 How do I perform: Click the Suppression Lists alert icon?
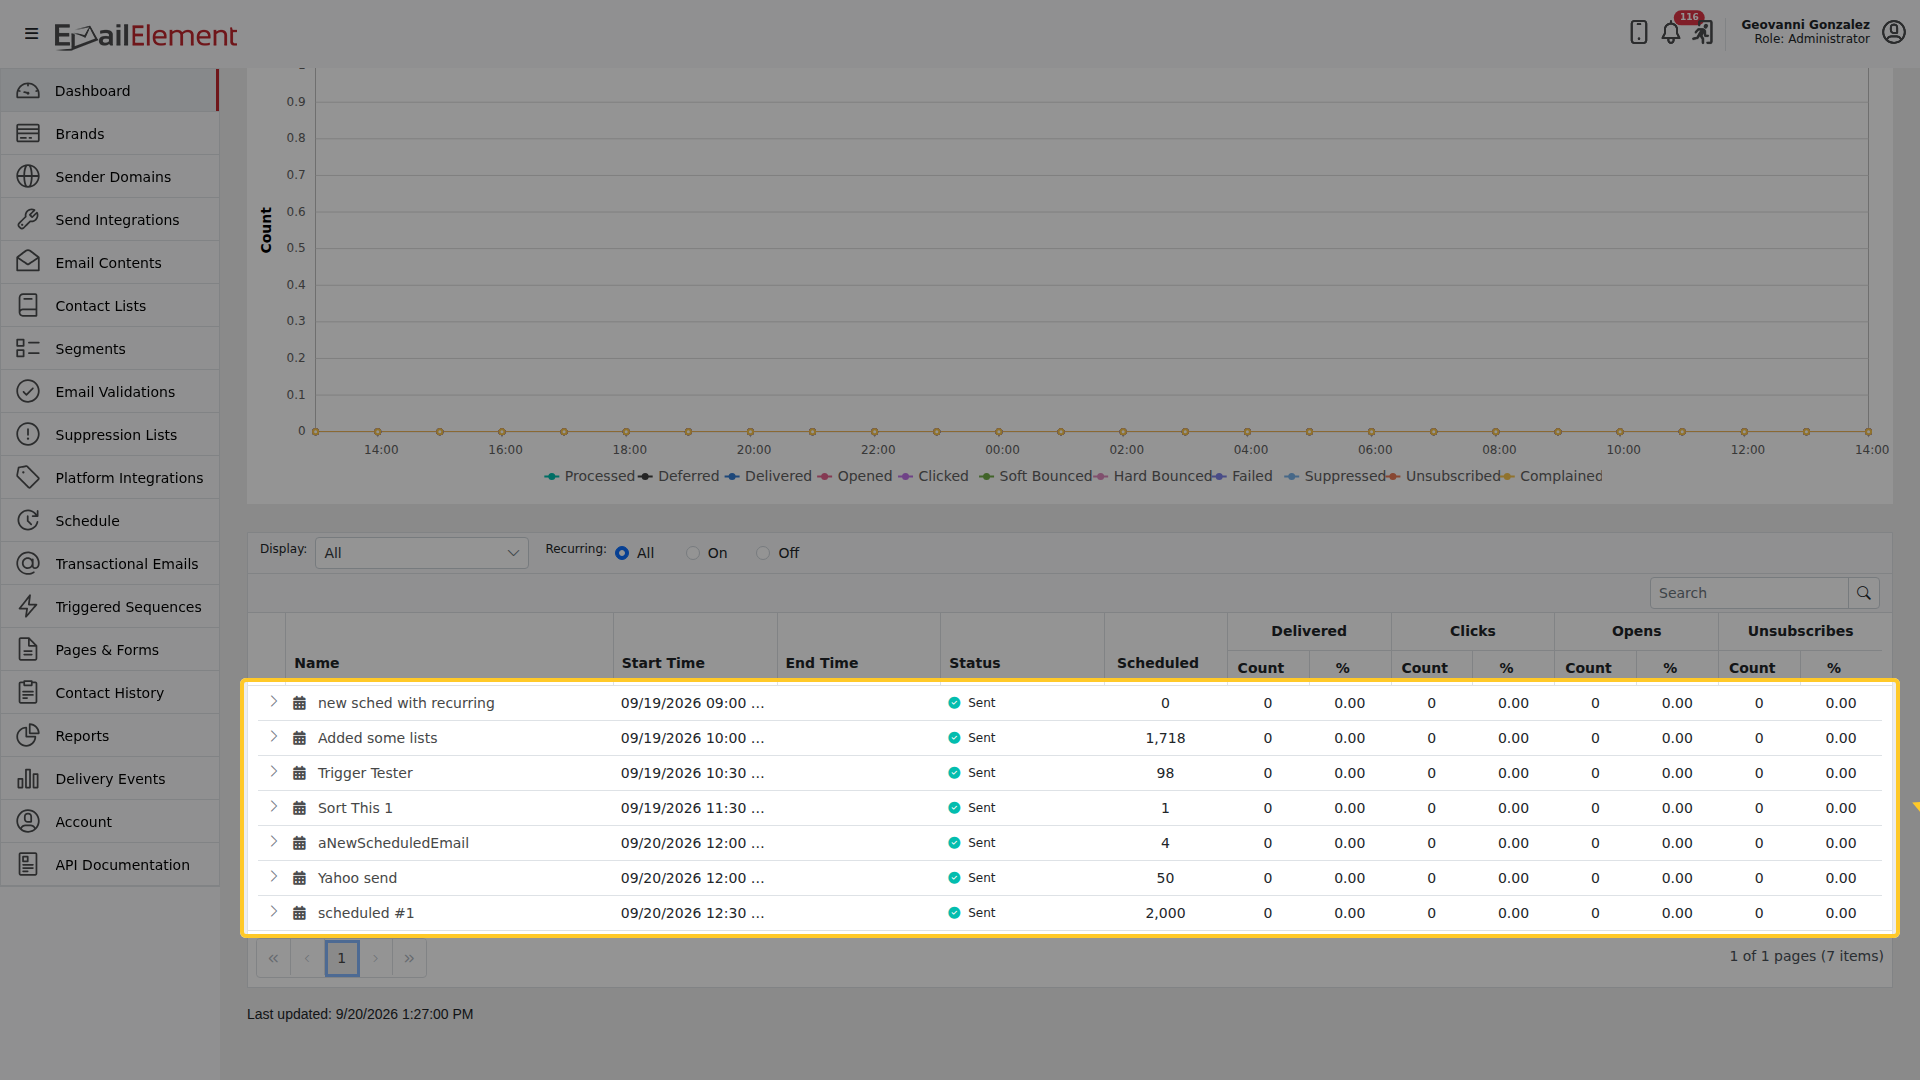[28, 434]
